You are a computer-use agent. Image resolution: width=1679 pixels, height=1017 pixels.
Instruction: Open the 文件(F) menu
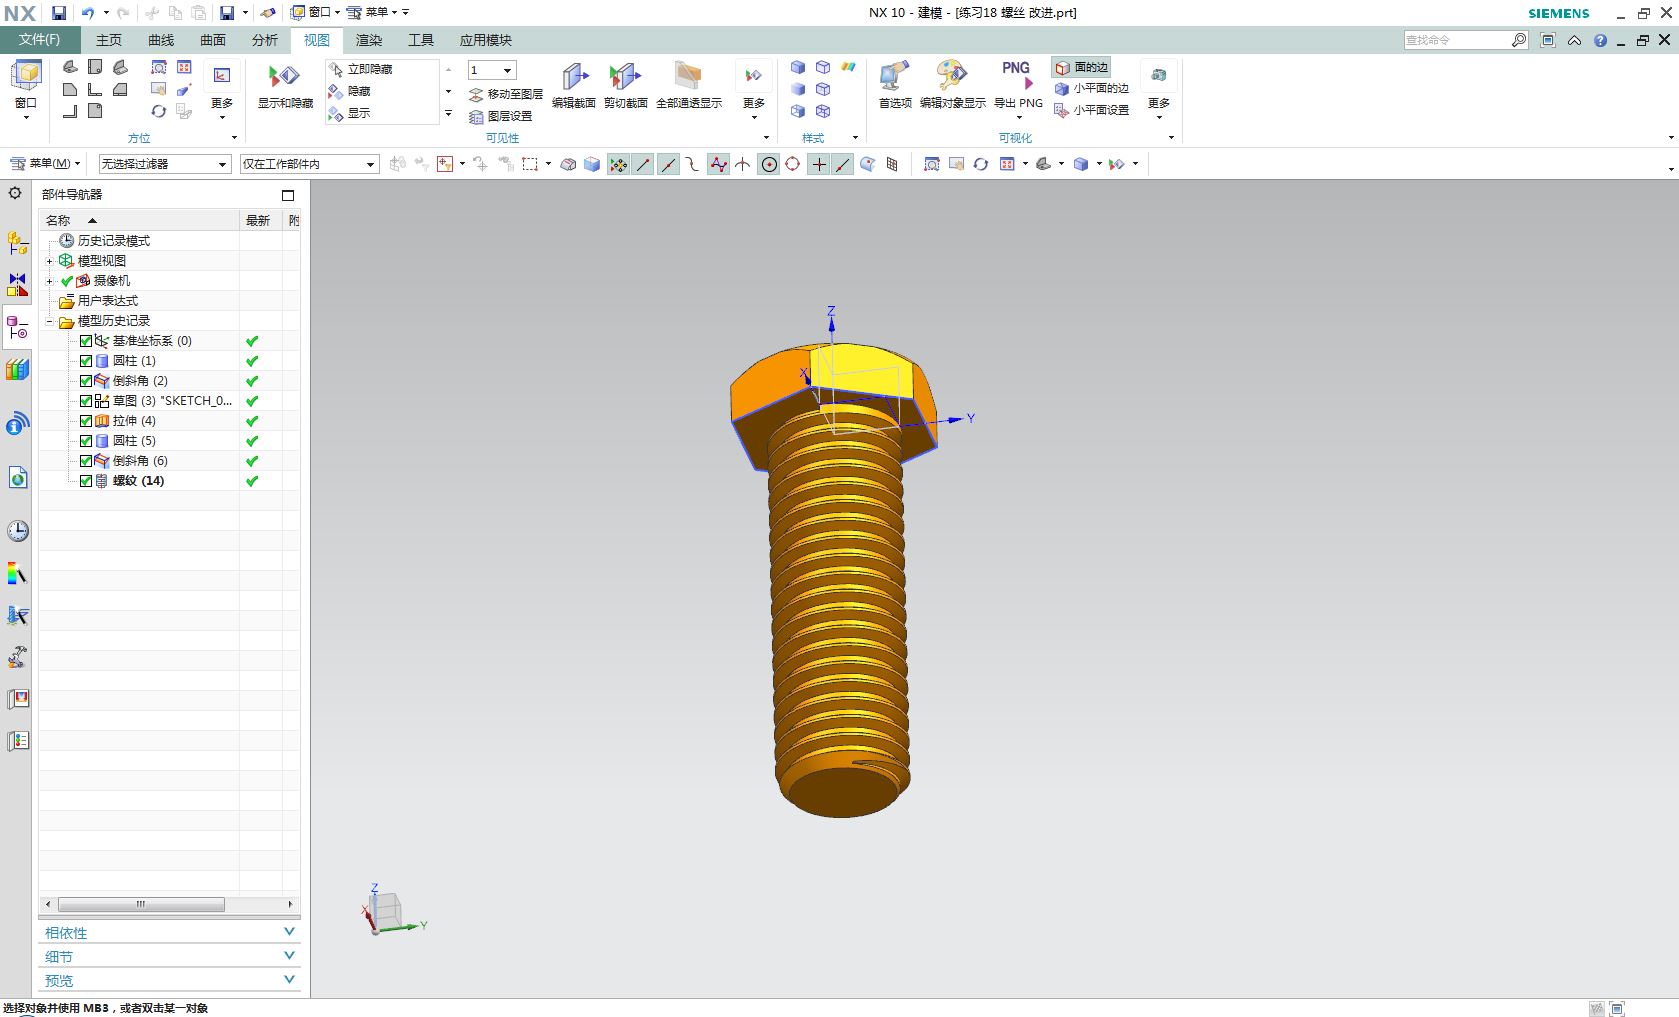(39, 40)
